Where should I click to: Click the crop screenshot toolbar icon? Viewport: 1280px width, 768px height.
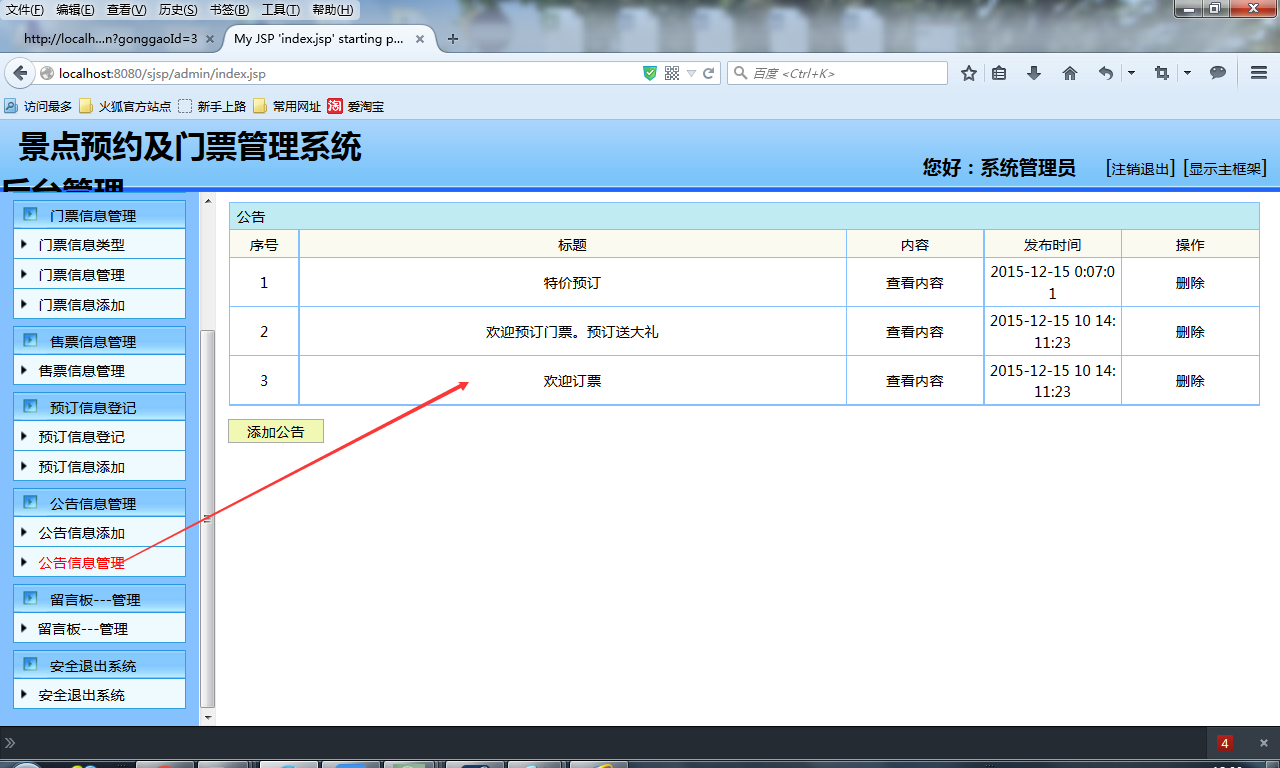coord(1161,73)
